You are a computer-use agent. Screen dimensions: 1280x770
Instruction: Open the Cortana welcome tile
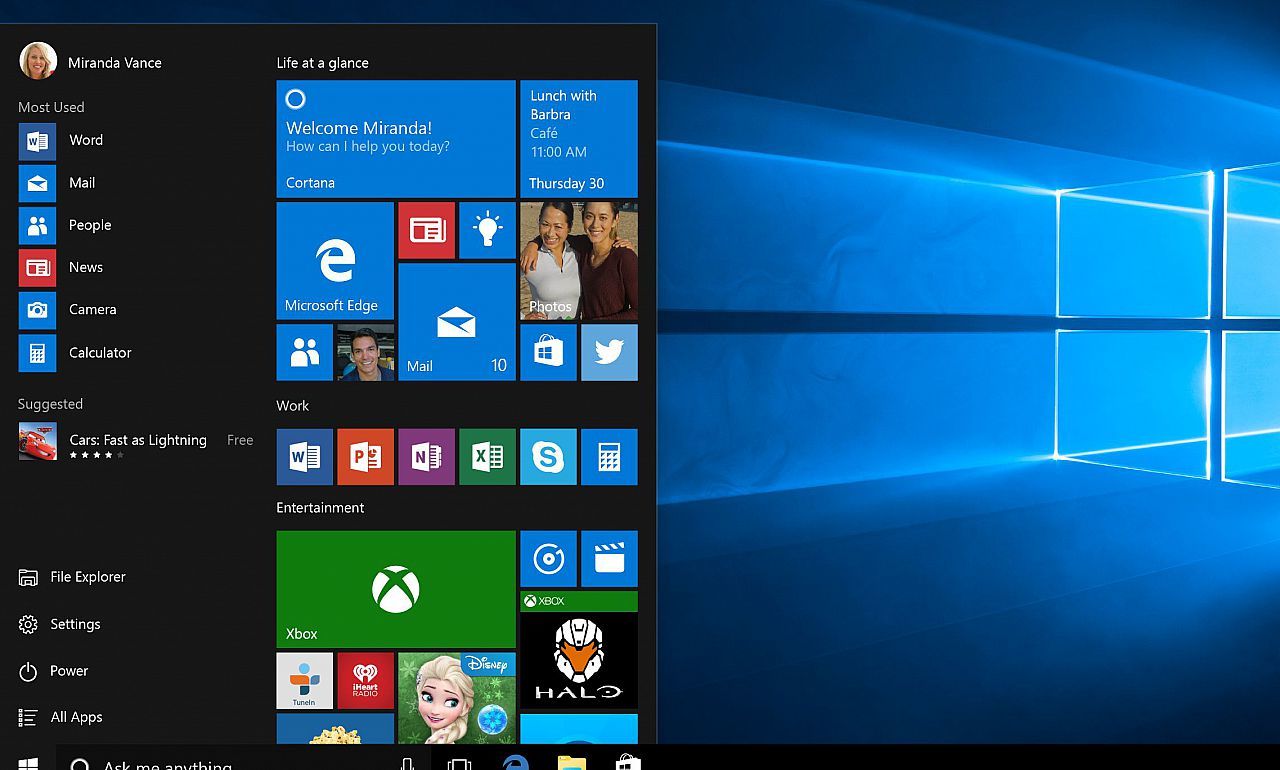pos(396,139)
